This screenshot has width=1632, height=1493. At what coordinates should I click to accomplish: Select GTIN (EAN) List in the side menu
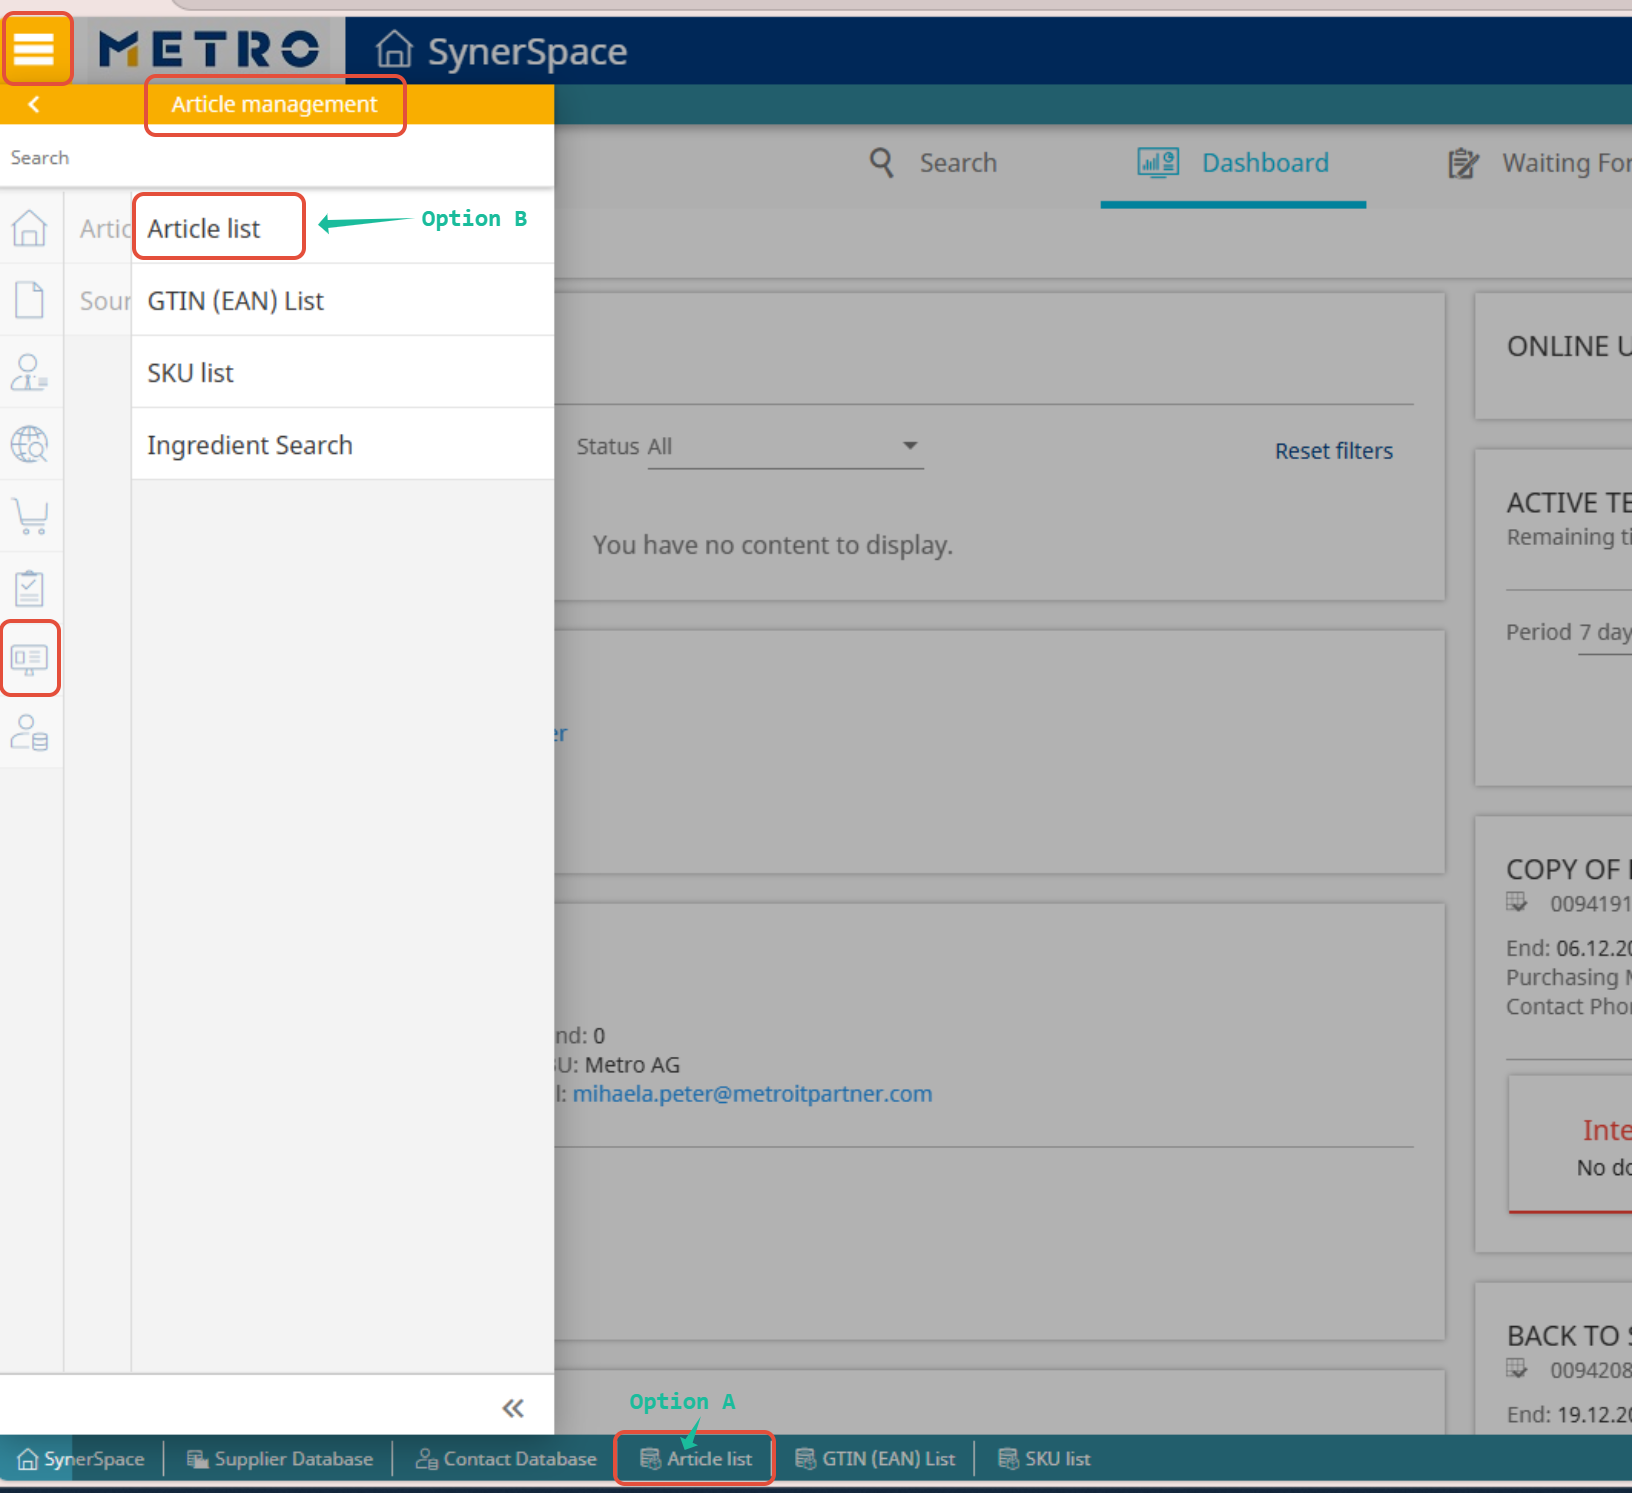pyautogui.click(x=342, y=301)
